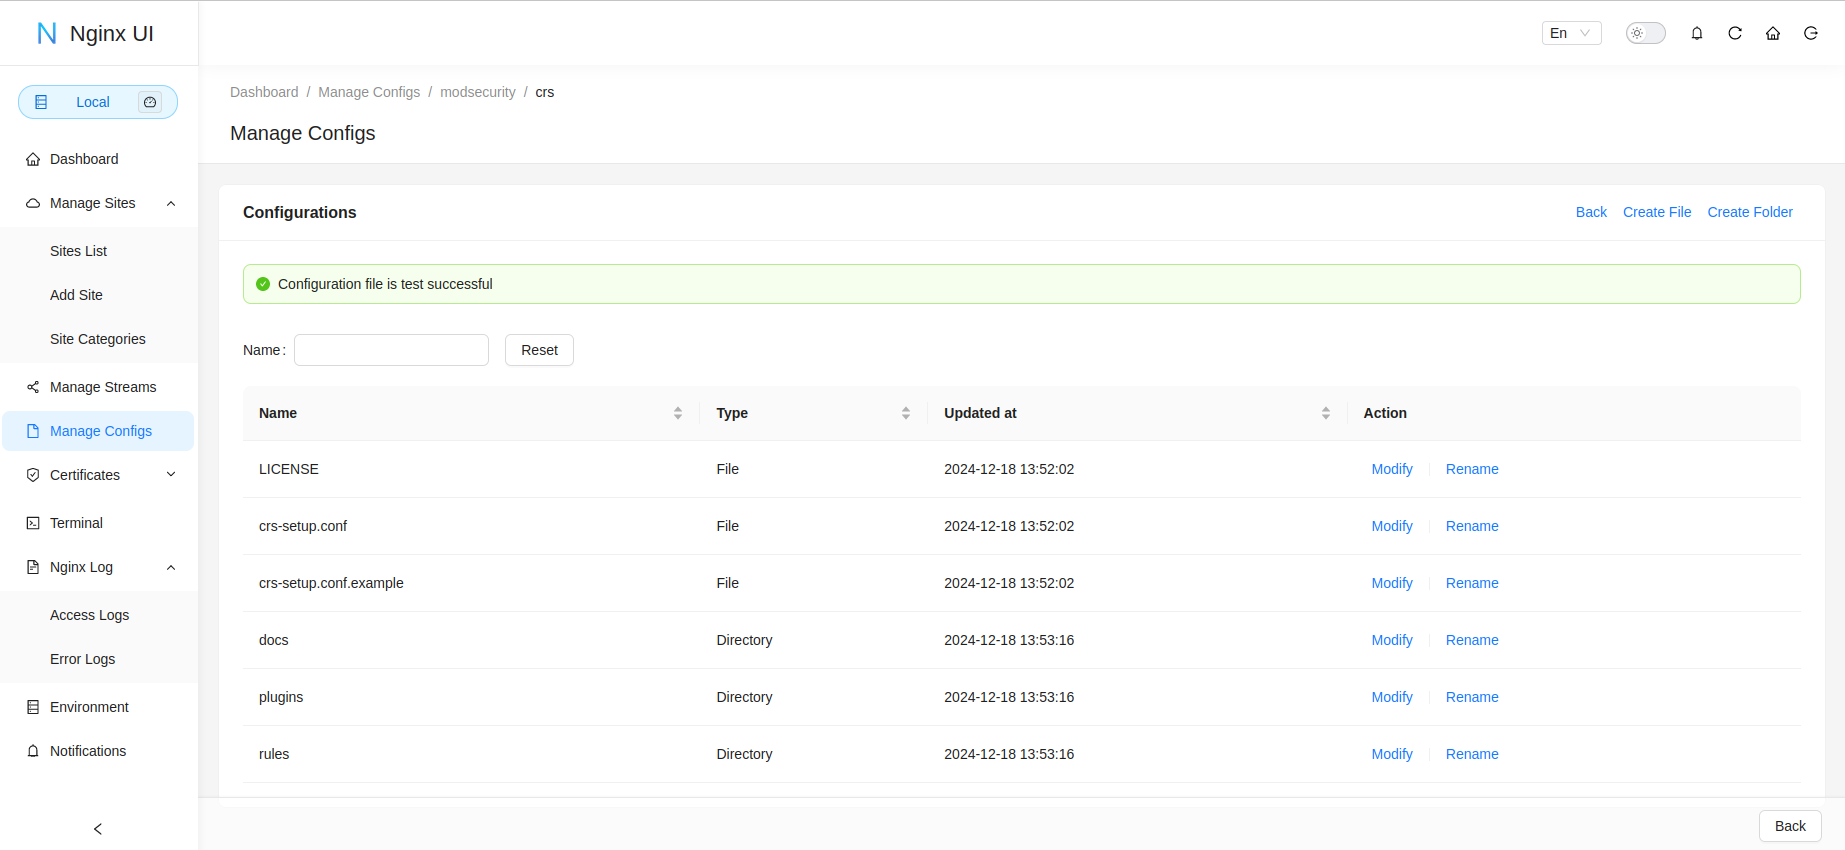1845x850 pixels.
Task: Rename crs-setup.conf
Action: (x=1472, y=526)
